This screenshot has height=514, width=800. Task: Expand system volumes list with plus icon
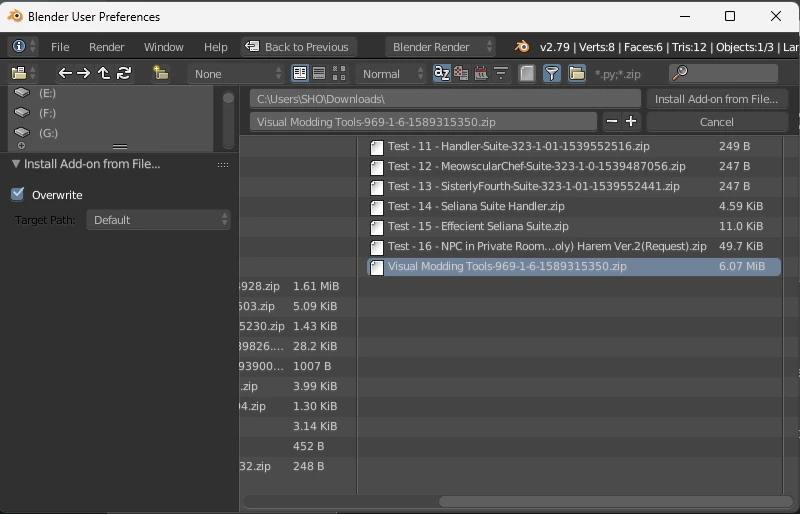tap(21, 146)
